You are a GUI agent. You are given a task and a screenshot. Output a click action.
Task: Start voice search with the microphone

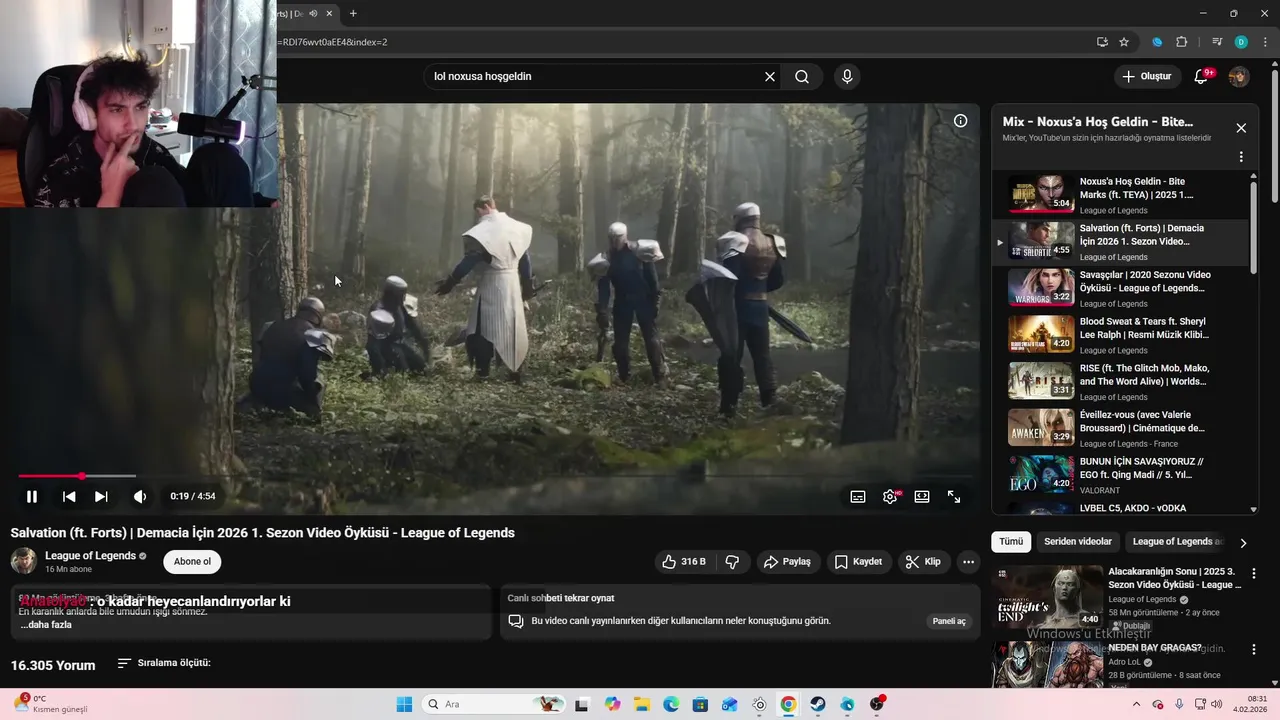click(847, 76)
